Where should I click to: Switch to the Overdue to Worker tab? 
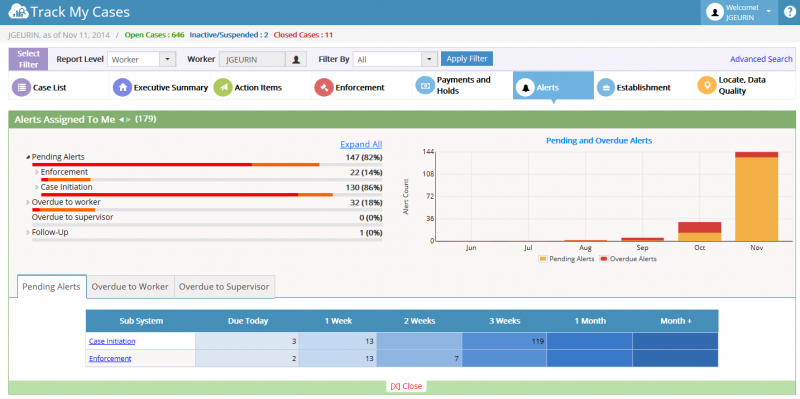pyautogui.click(x=130, y=287)
